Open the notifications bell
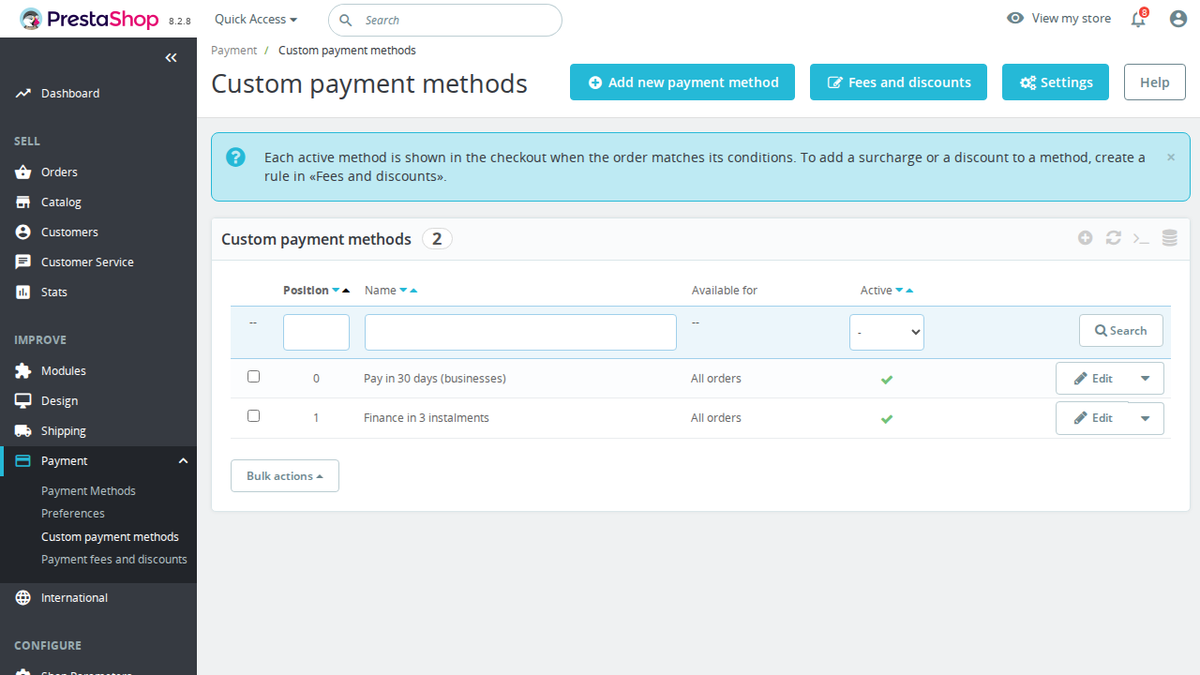Screen dimensions: 1200x675 click(1138, 19)
